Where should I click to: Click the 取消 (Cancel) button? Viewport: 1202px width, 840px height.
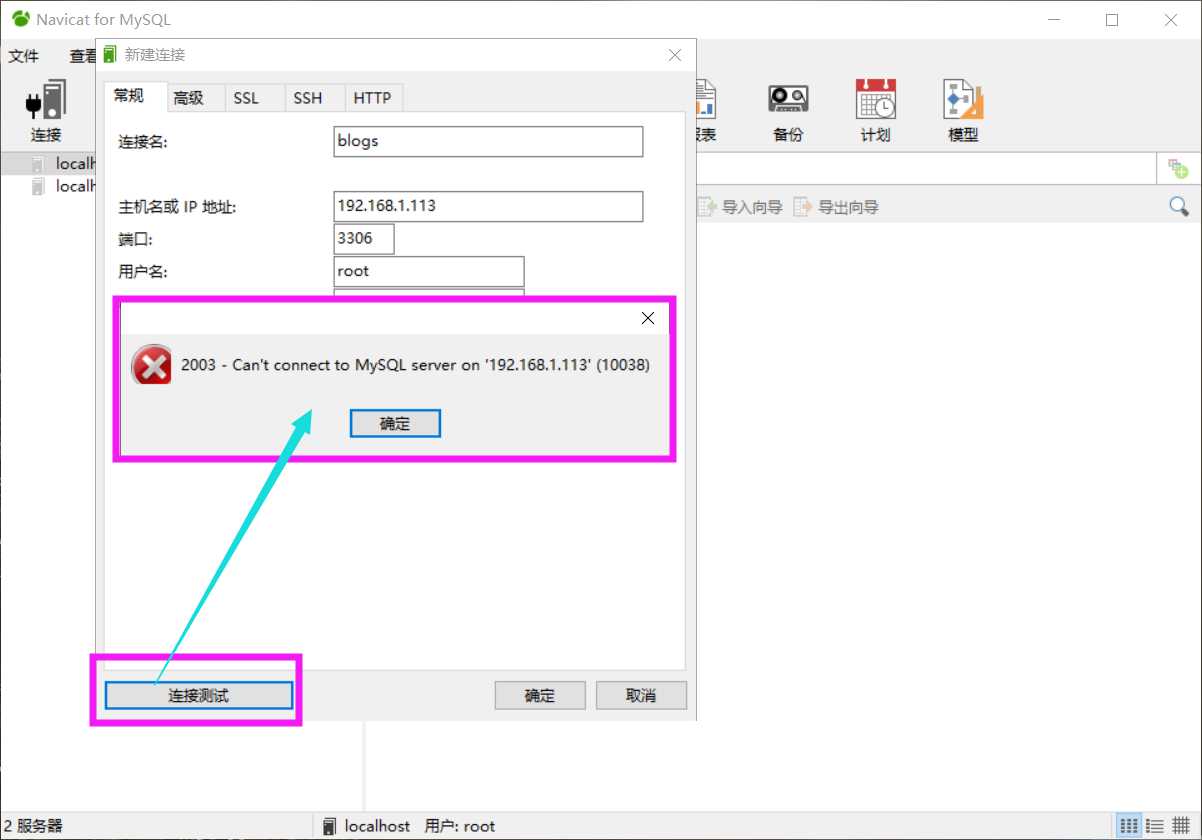(x=641, y=695)
